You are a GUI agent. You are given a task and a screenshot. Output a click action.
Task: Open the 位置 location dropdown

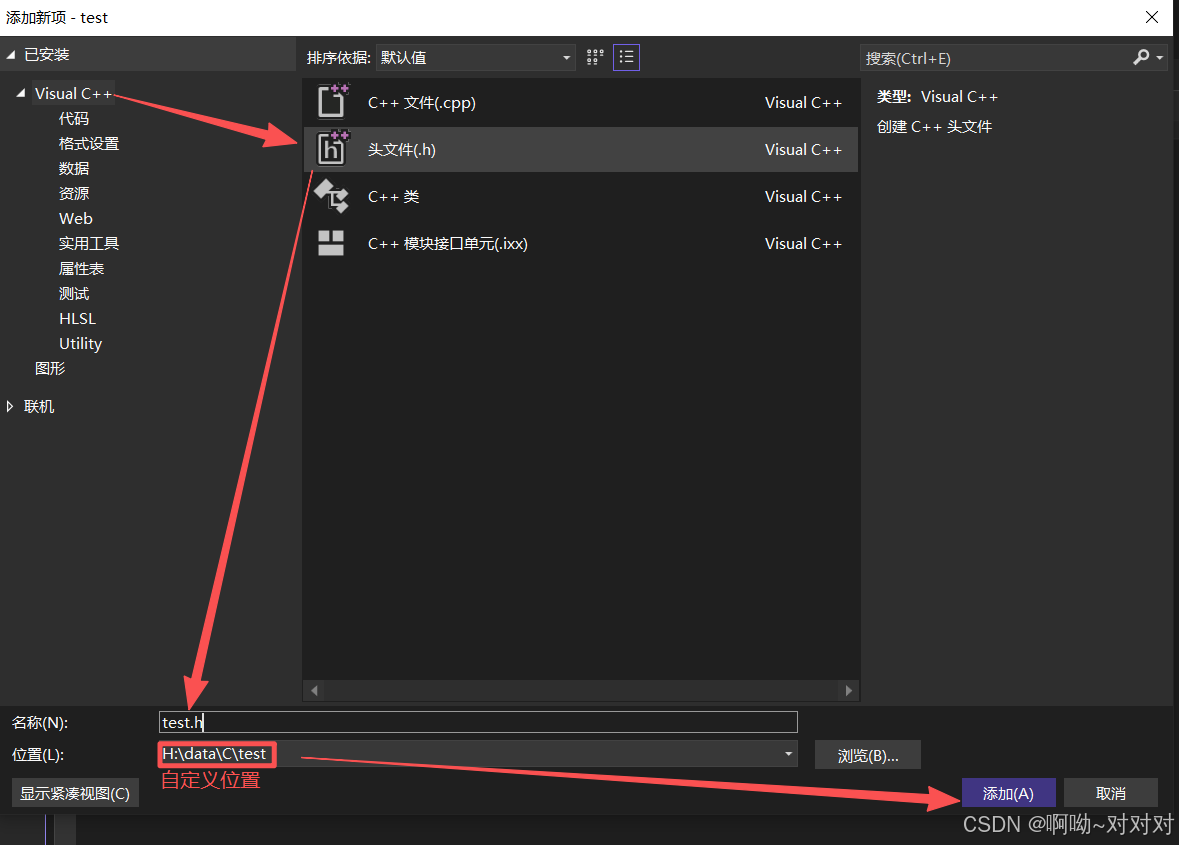(788, 754)
